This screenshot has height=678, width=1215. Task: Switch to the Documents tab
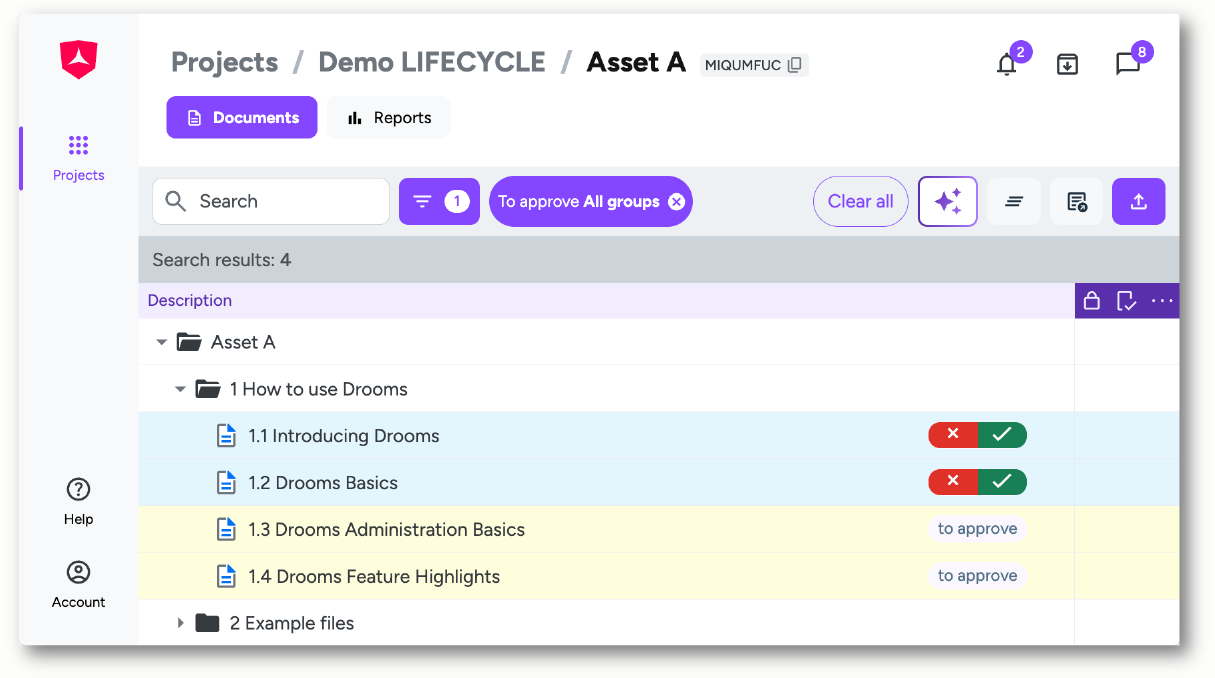242,117
